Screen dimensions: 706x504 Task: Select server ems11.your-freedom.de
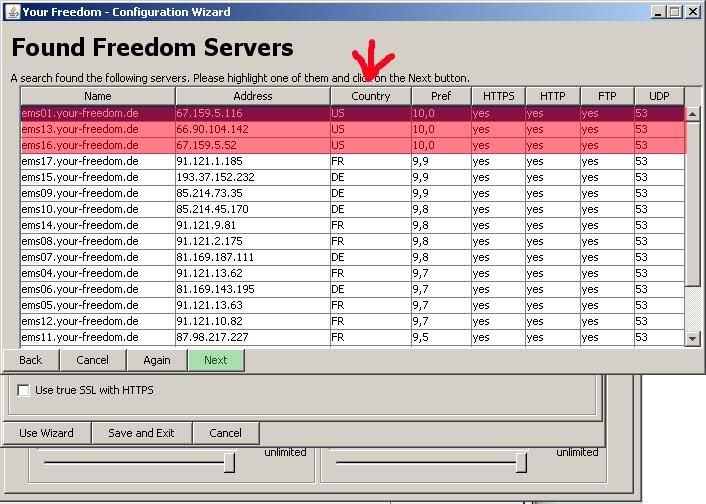point(353,337)
